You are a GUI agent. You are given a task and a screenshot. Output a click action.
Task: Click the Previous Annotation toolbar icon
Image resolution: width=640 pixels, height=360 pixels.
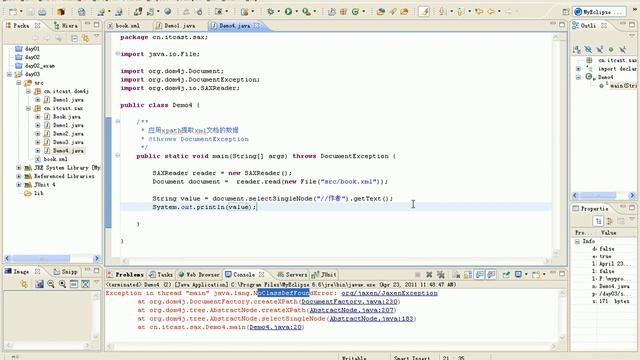coord(460,12)
